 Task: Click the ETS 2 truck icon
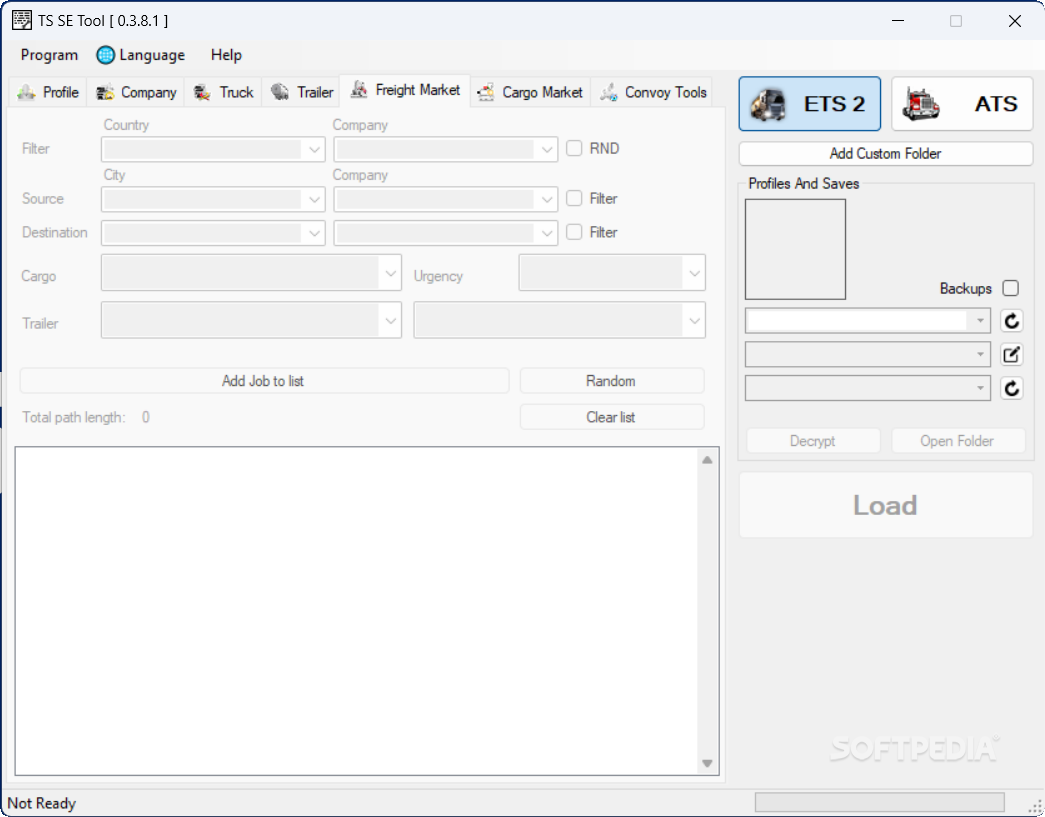(768, 104)
